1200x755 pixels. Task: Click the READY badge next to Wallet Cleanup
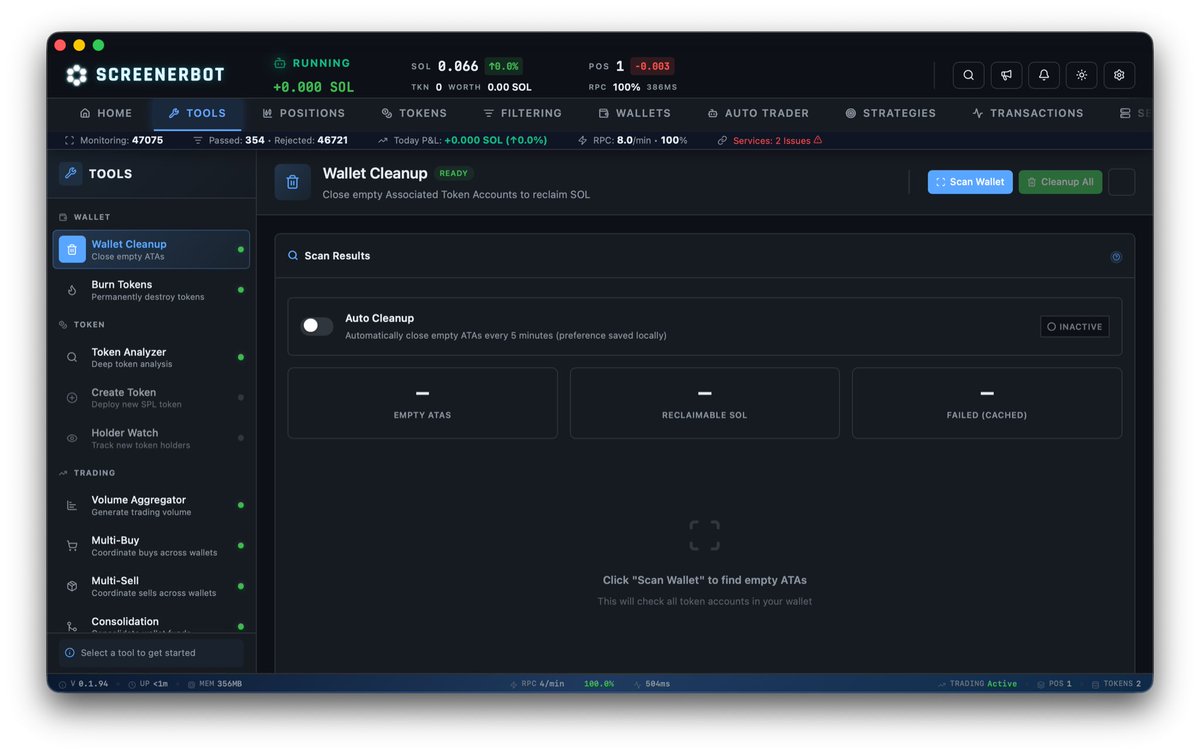coord(453,173)
